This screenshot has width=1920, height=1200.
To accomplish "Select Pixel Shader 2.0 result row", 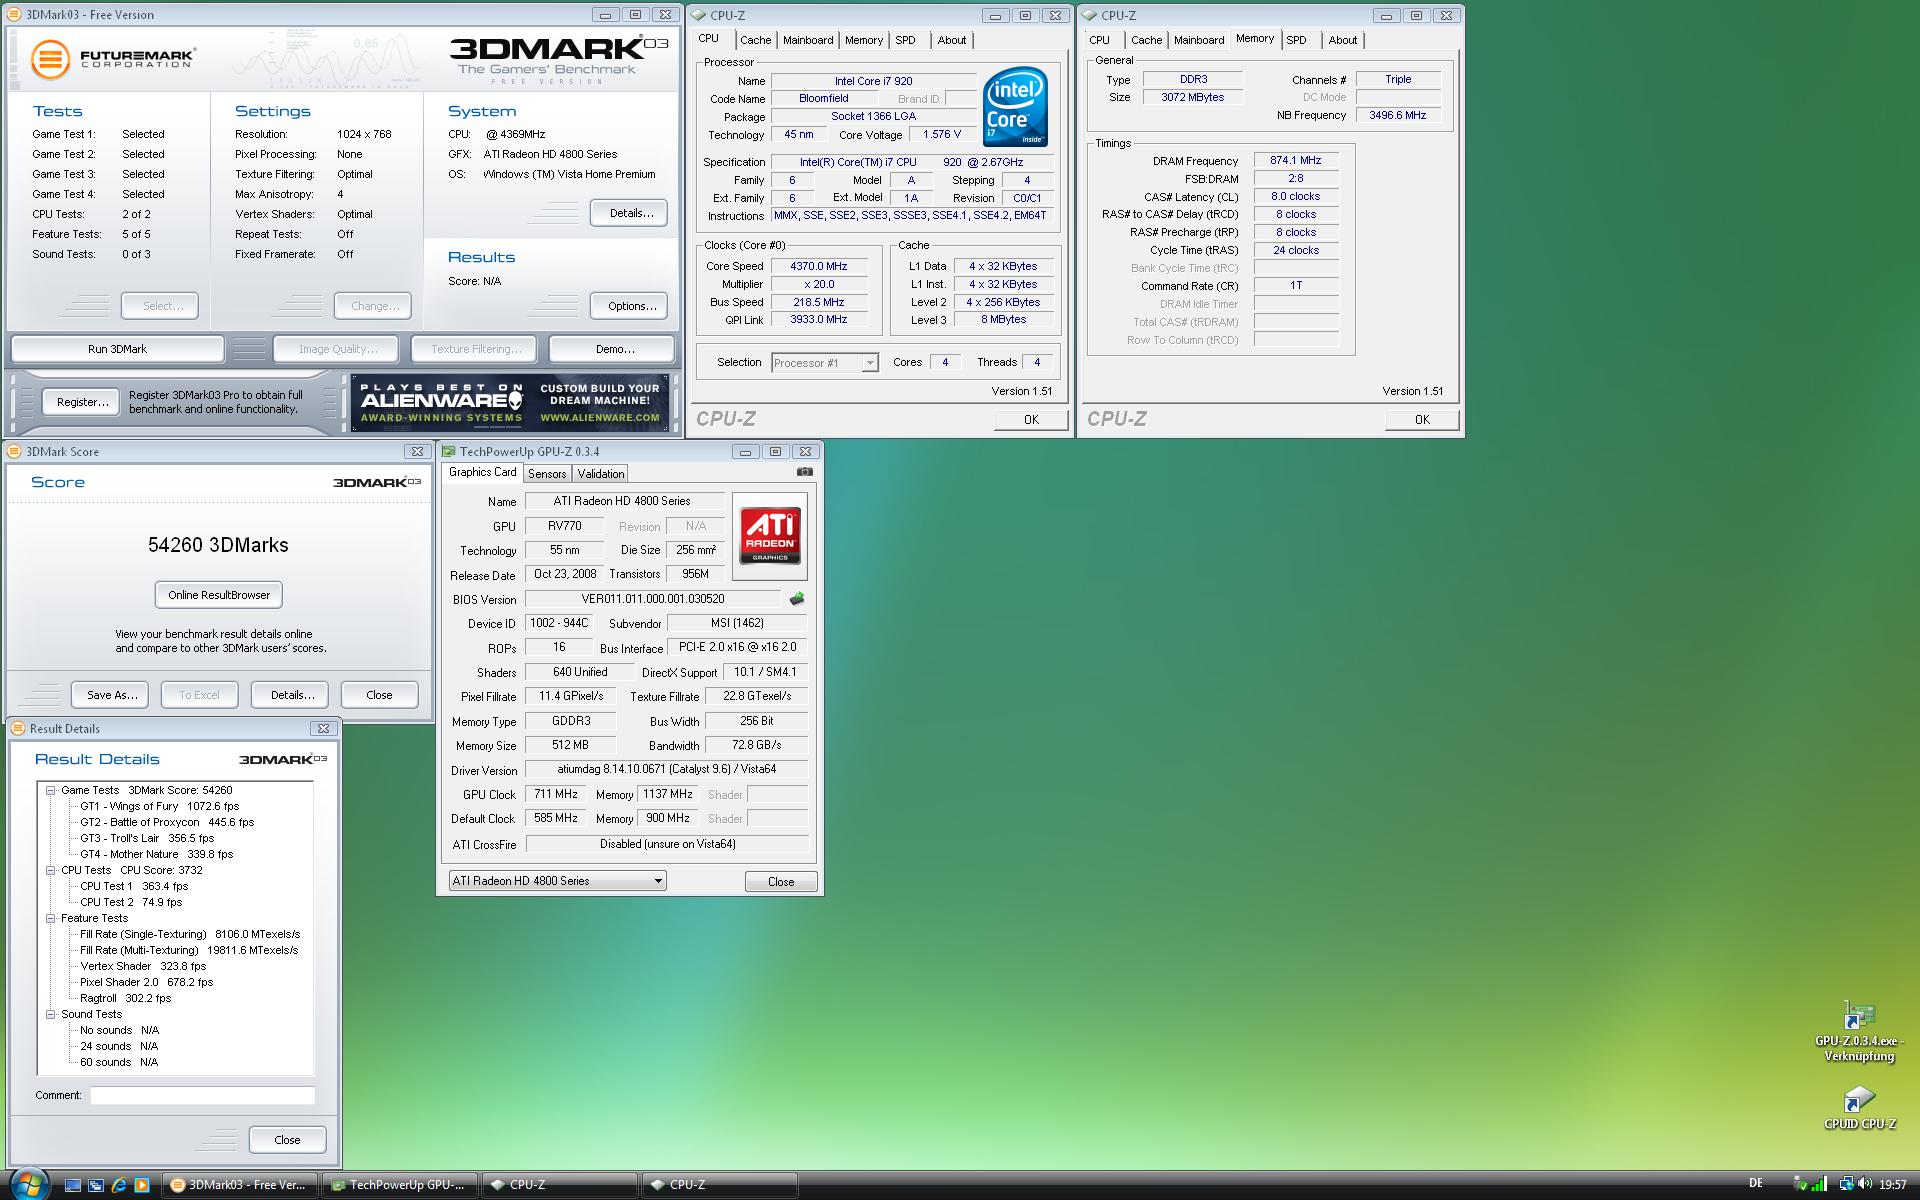I will coord(146,982).
